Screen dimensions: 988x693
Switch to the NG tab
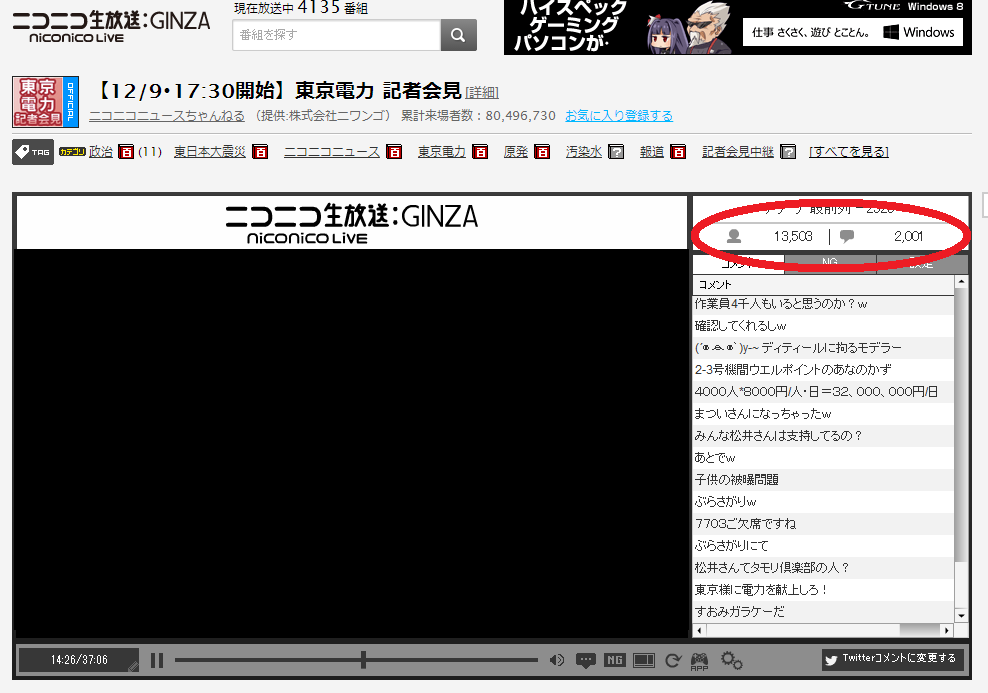(x=830, y=263)
